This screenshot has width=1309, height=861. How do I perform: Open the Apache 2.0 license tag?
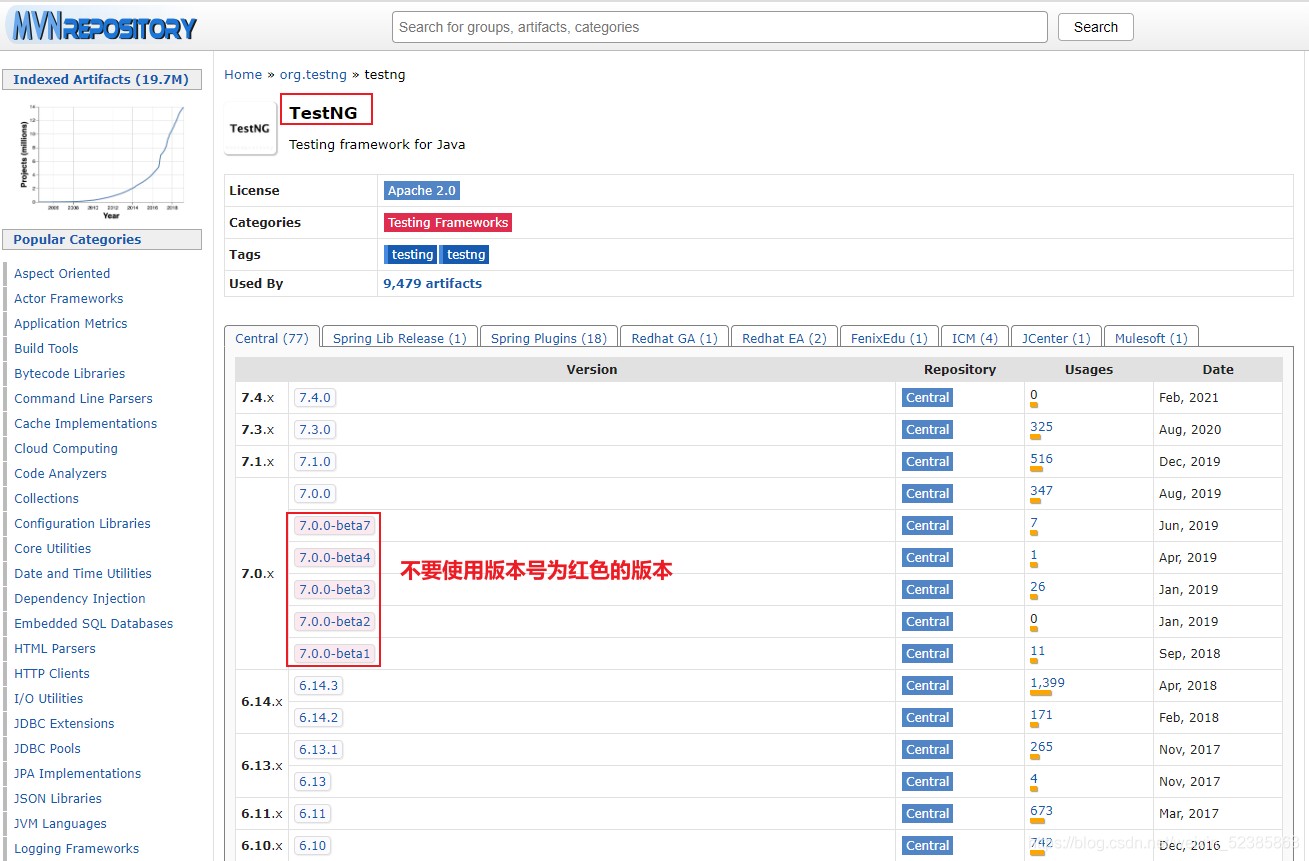(422, 190)
